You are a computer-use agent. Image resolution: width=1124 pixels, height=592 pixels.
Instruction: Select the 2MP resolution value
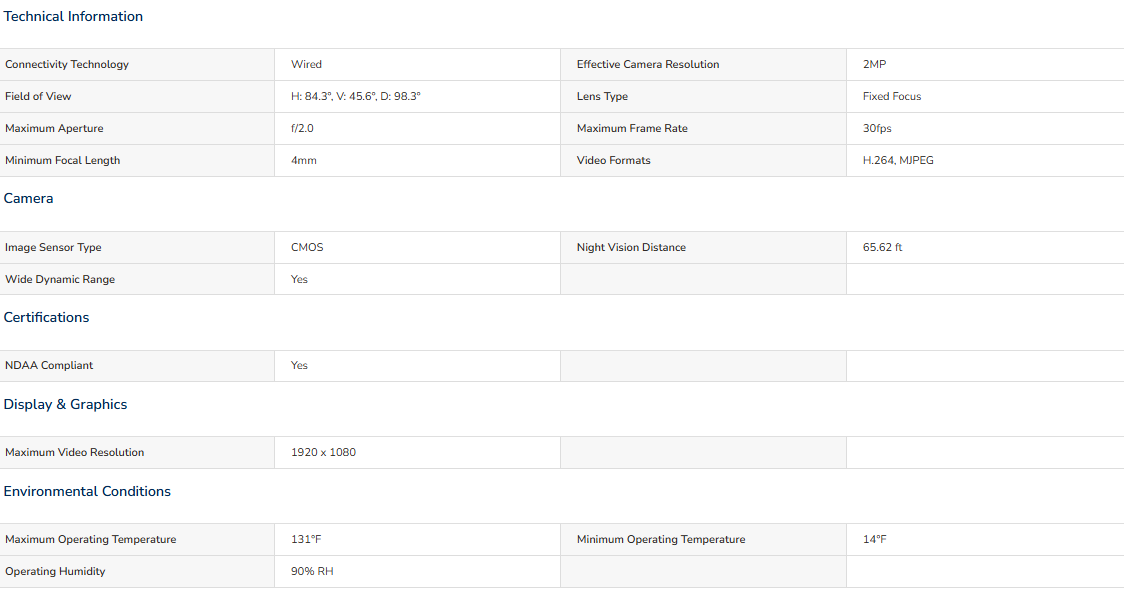point(875,65)
